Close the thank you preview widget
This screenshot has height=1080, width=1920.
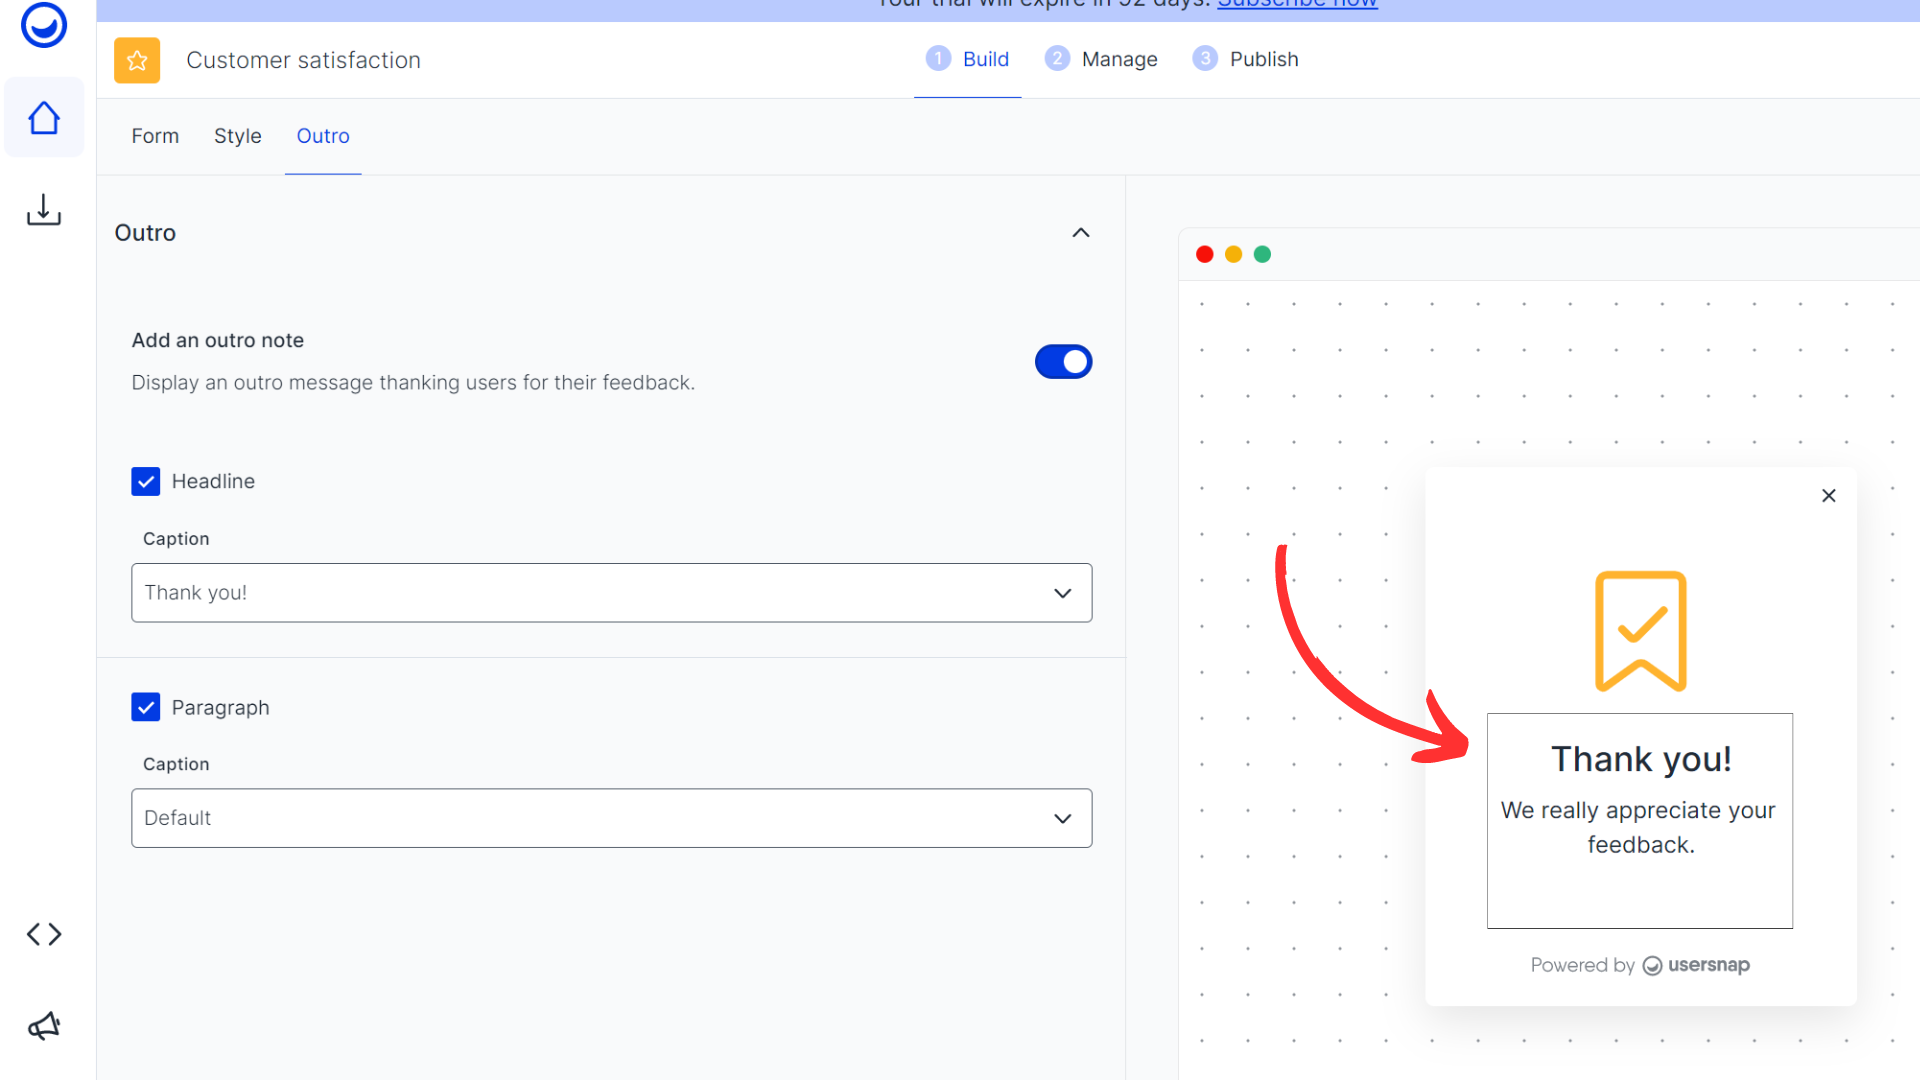tap(1829, 496)
